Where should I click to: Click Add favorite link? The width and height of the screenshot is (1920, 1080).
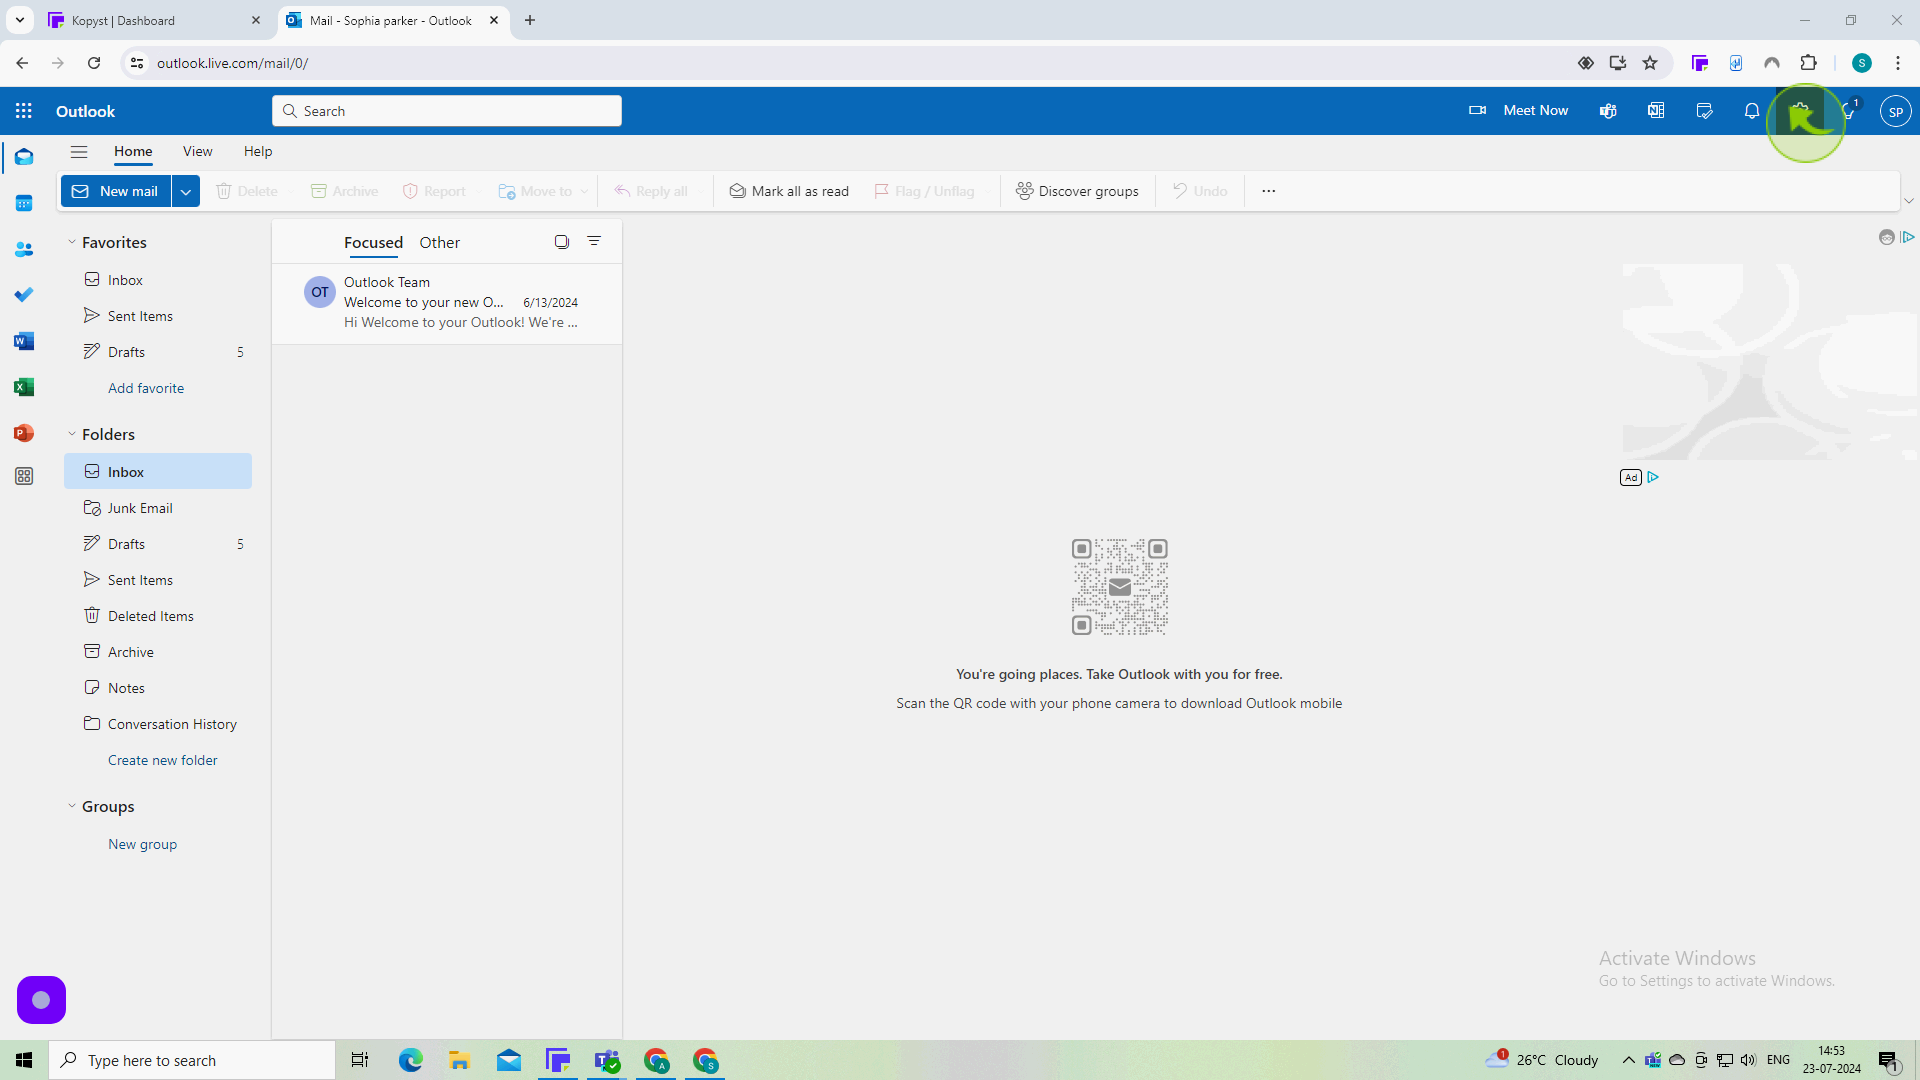click(145, 388)
